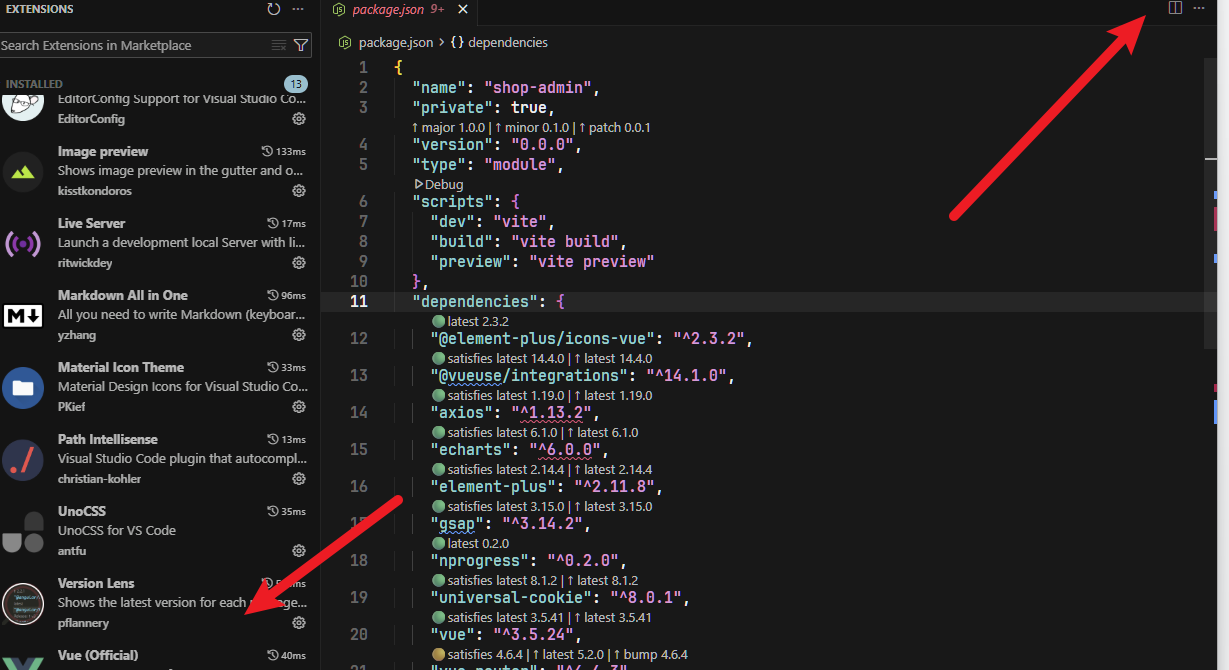The width and height of the screenshot is (1229, 670).
Task: Update axios to latest 1.19.0
Action: (613, 395)
